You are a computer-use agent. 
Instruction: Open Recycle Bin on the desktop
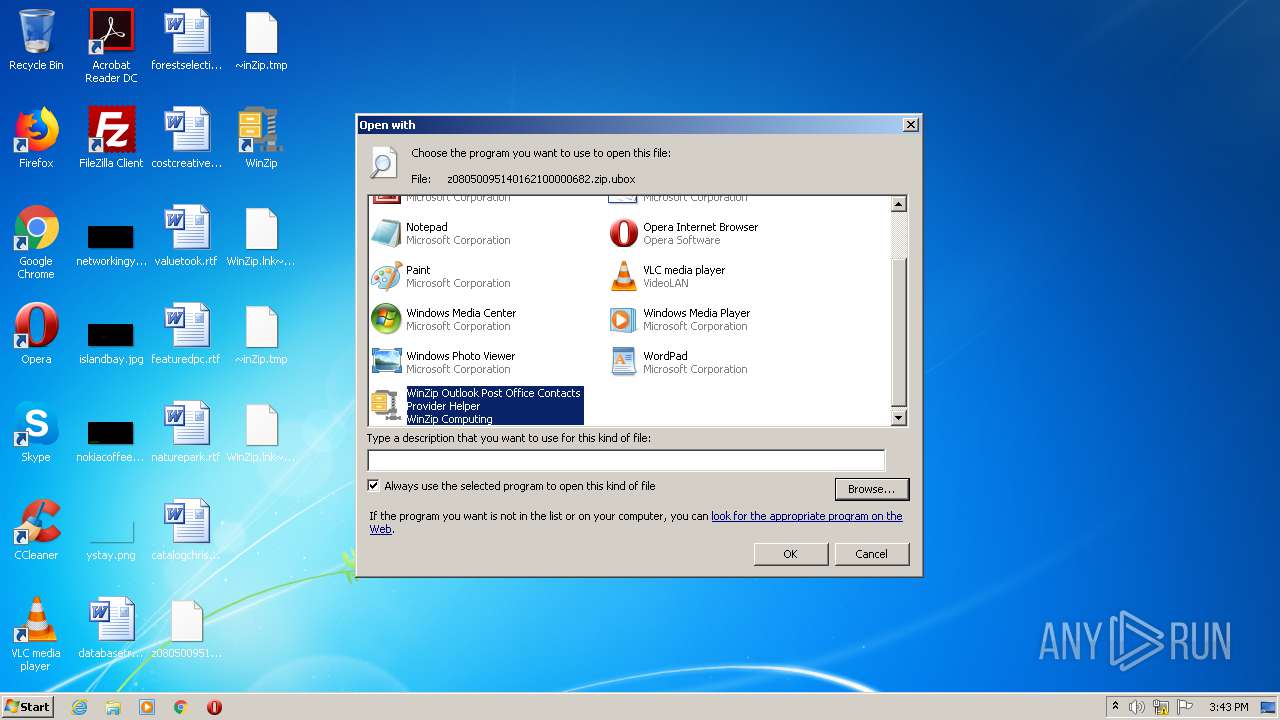pyautogui.click(x=36, y=40)
